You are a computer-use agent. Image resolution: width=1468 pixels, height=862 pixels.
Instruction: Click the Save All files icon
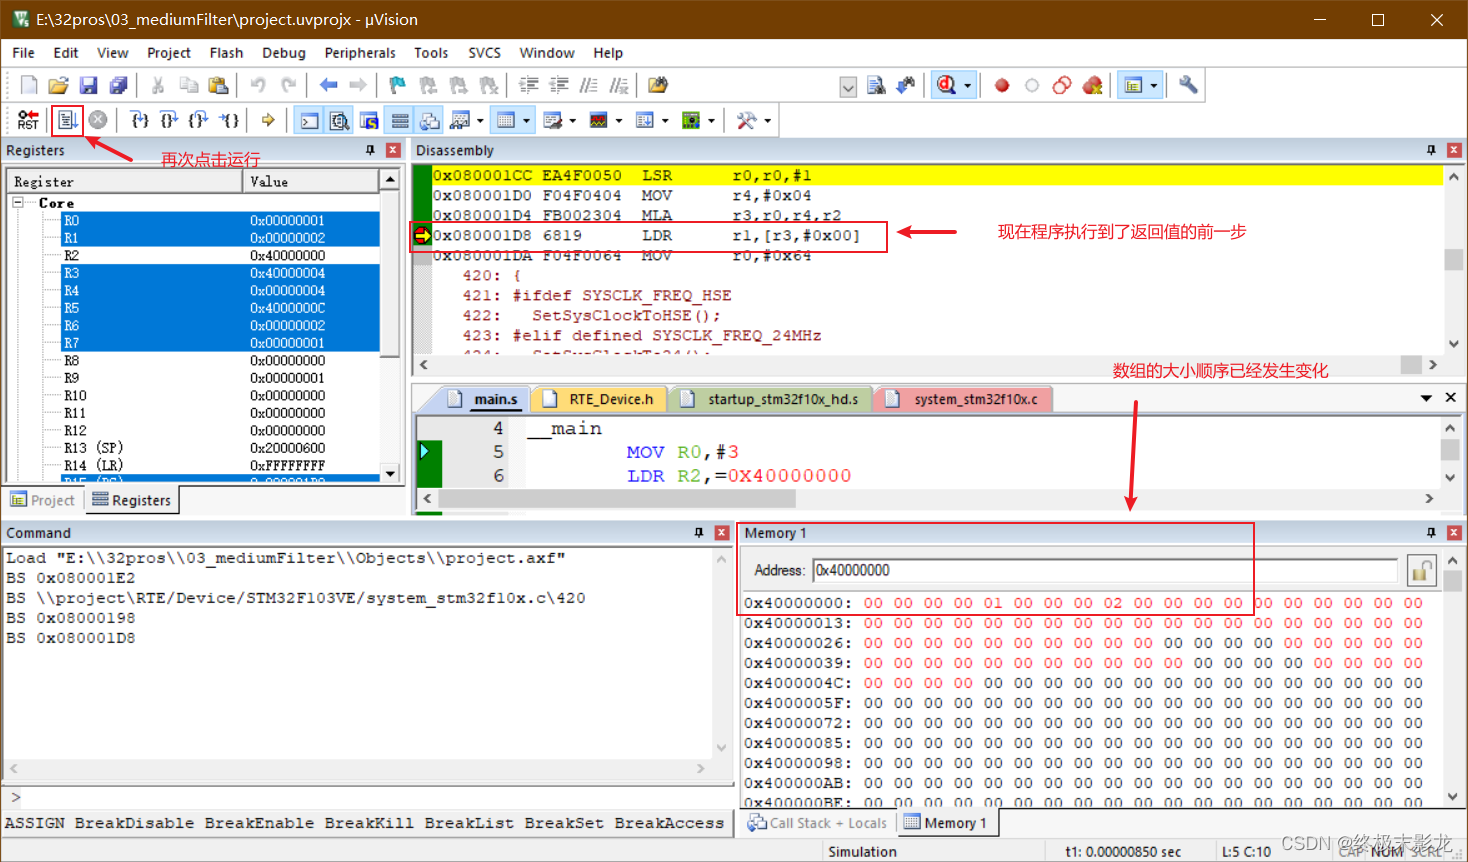tap(118, 85)
